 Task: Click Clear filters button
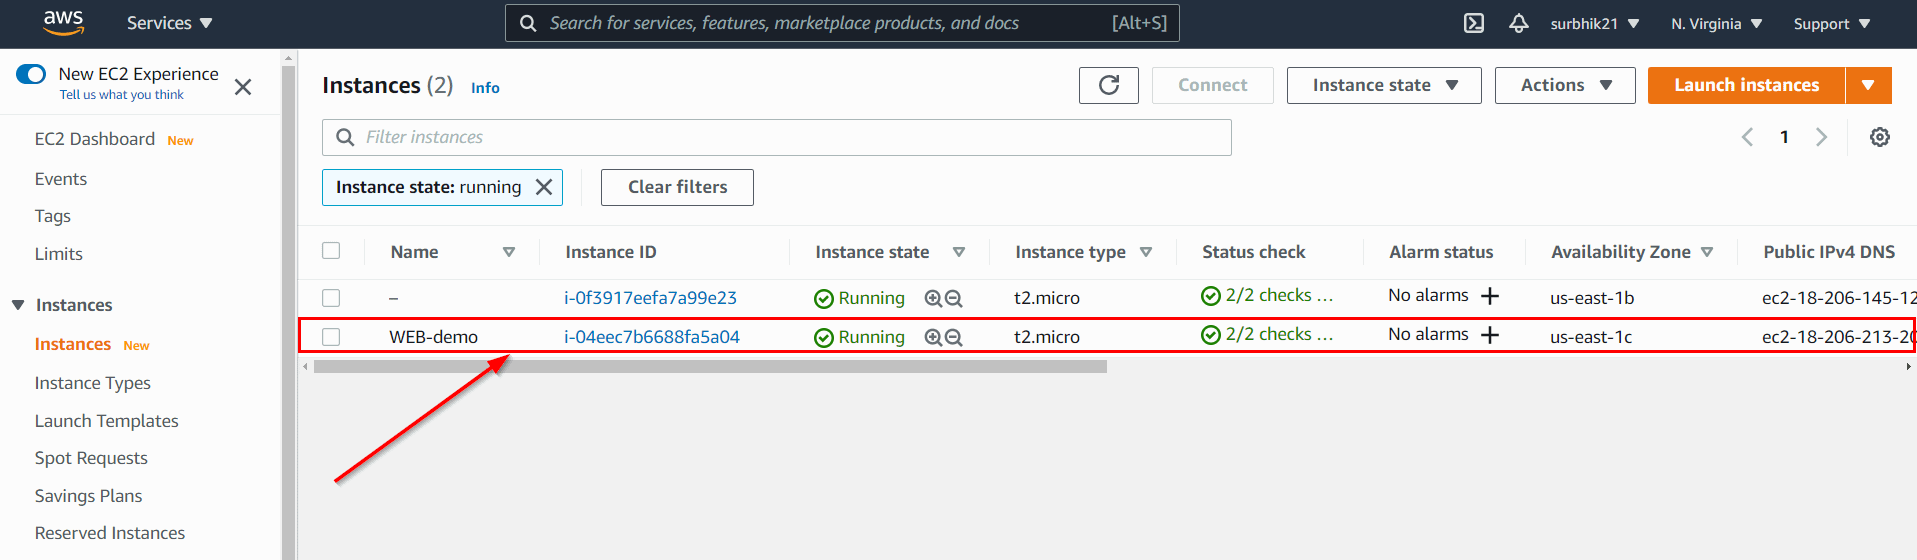pos(677,187)
